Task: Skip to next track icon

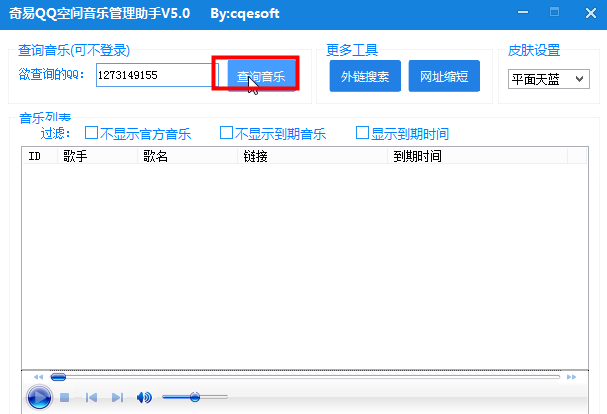Action: point(117,397)
